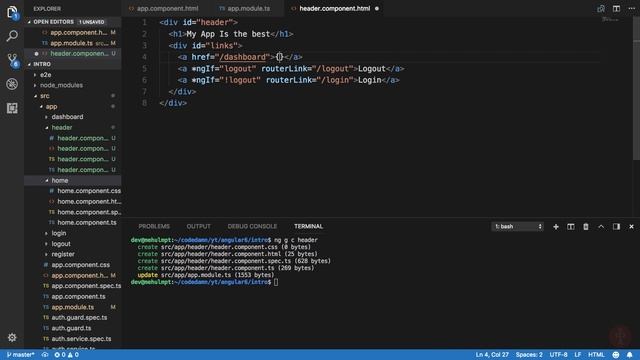
Task: Open the Output panel tab
Action: 198,227
